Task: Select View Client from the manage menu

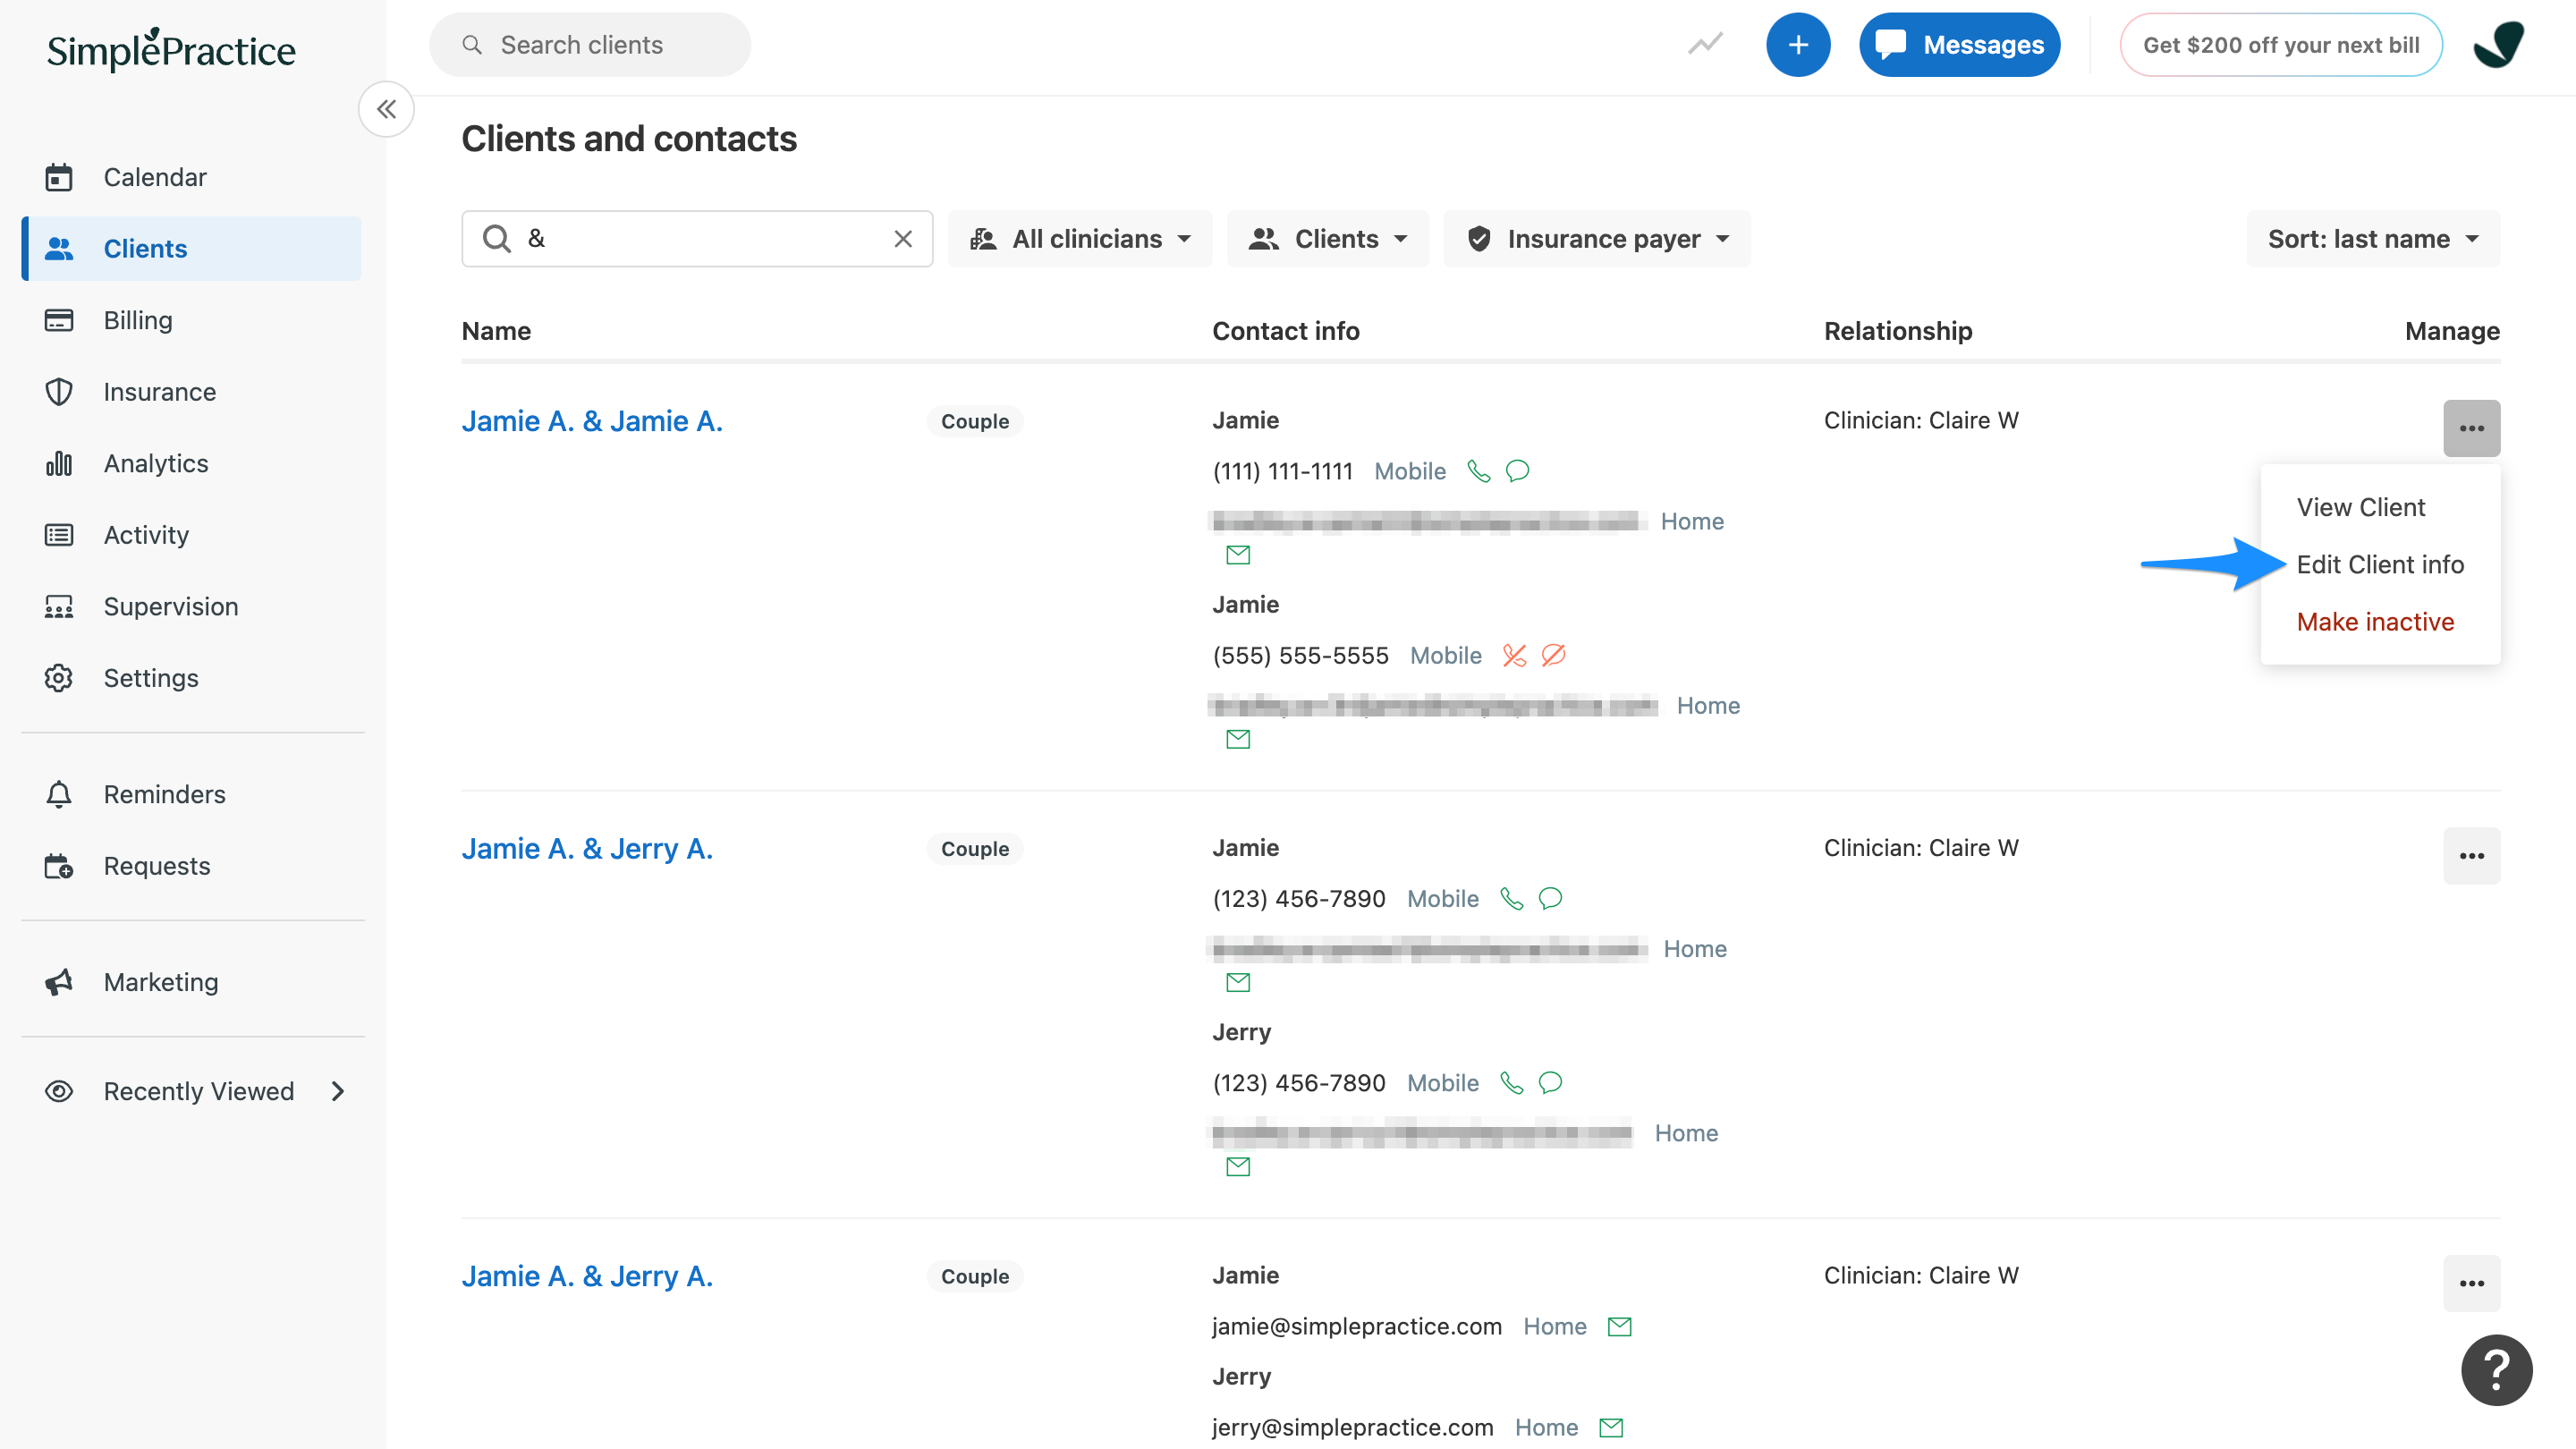Action: [2361, 508]
